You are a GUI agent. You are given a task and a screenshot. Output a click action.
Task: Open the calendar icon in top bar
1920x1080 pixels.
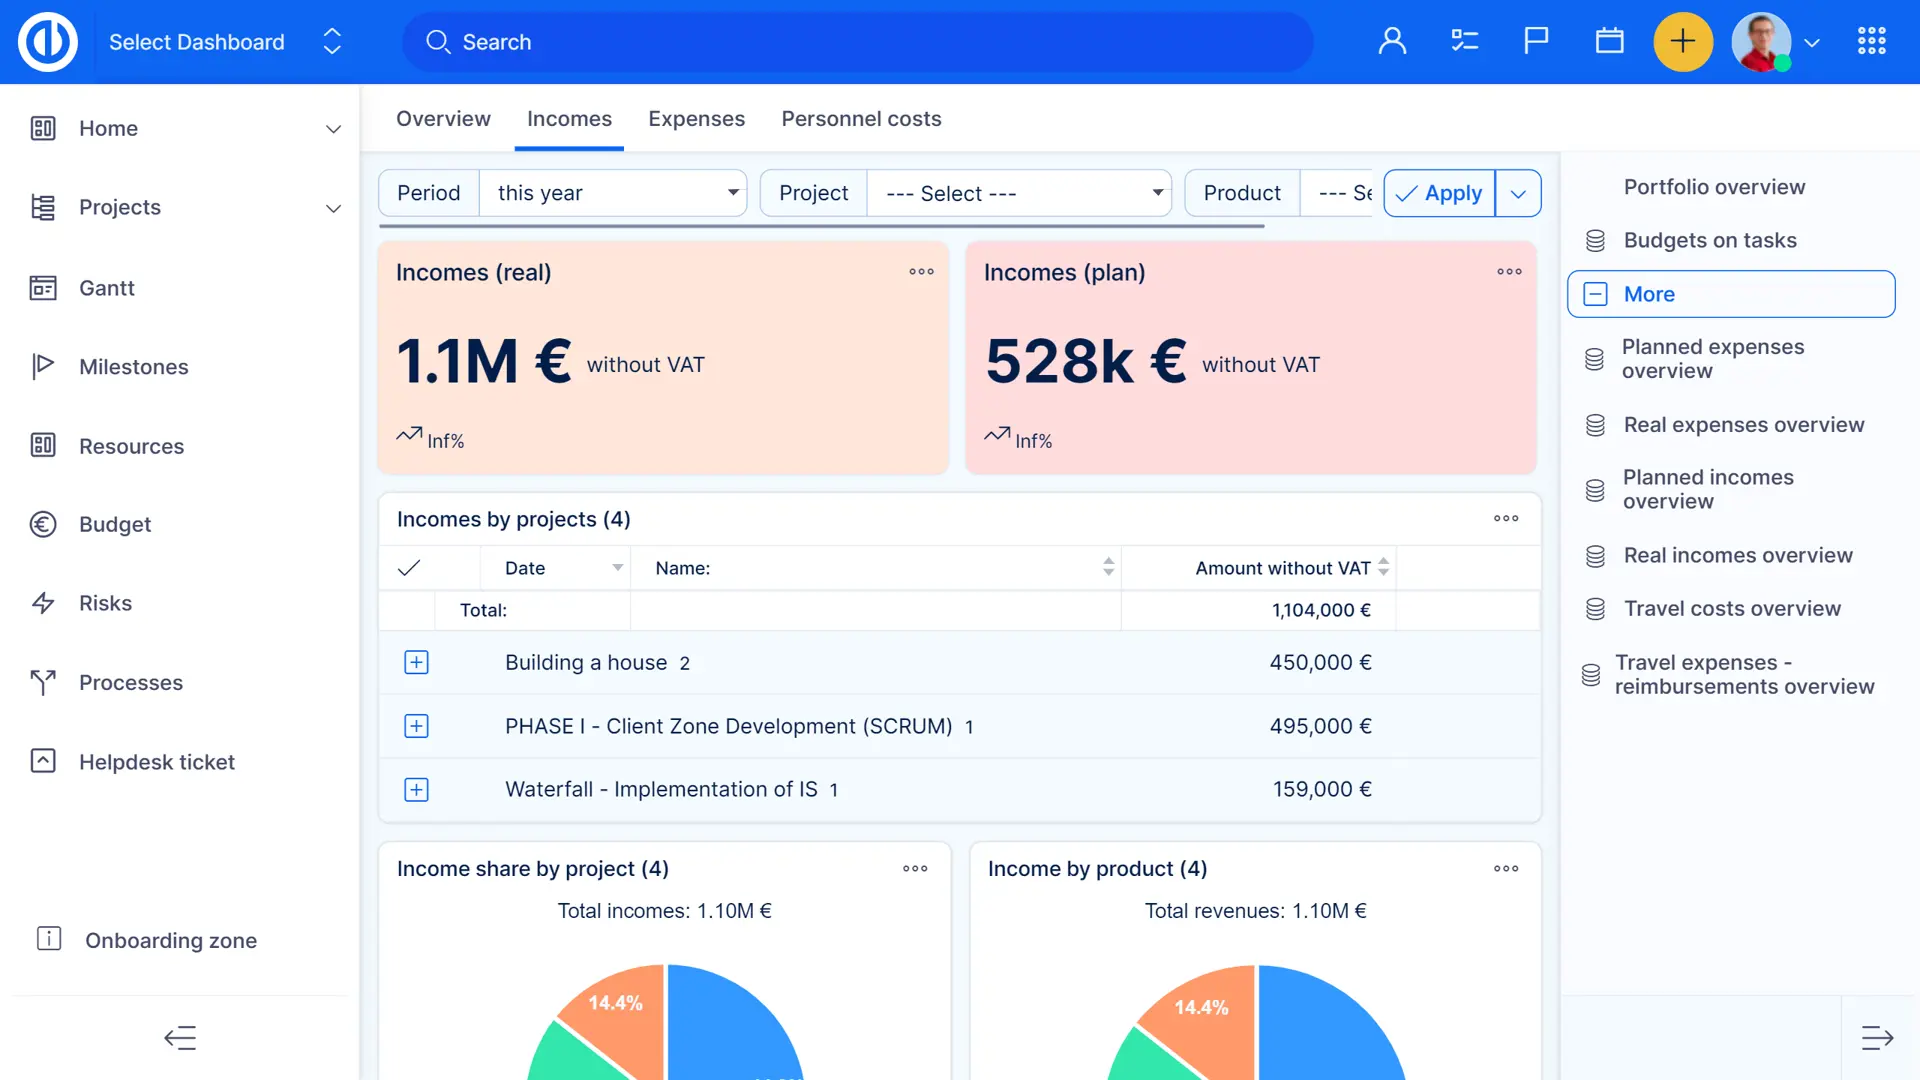click(x=1609, y=42)
